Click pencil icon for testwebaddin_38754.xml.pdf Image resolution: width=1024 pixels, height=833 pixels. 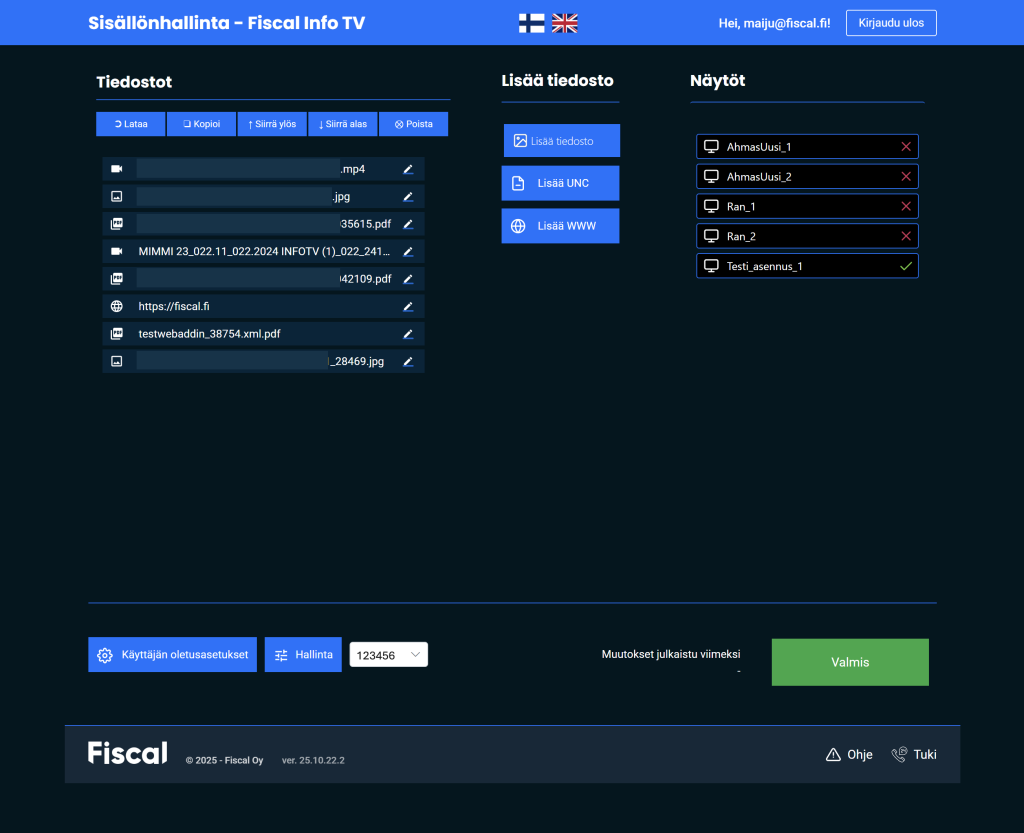pos(408,334)
